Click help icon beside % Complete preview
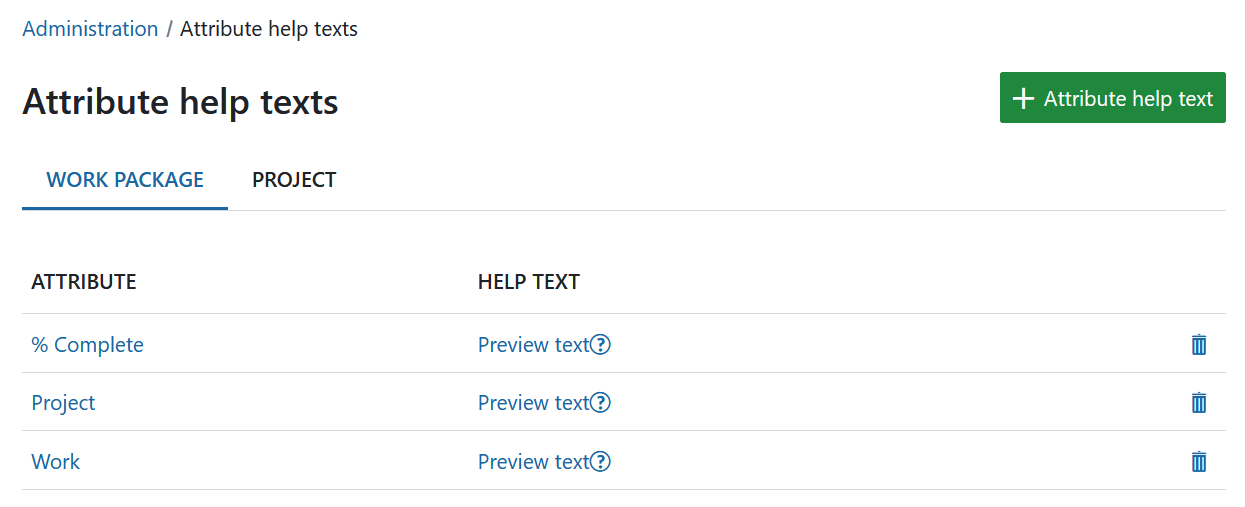Image resolution: width=1245 pixels, height=507 pixels. tap(600, 345)
